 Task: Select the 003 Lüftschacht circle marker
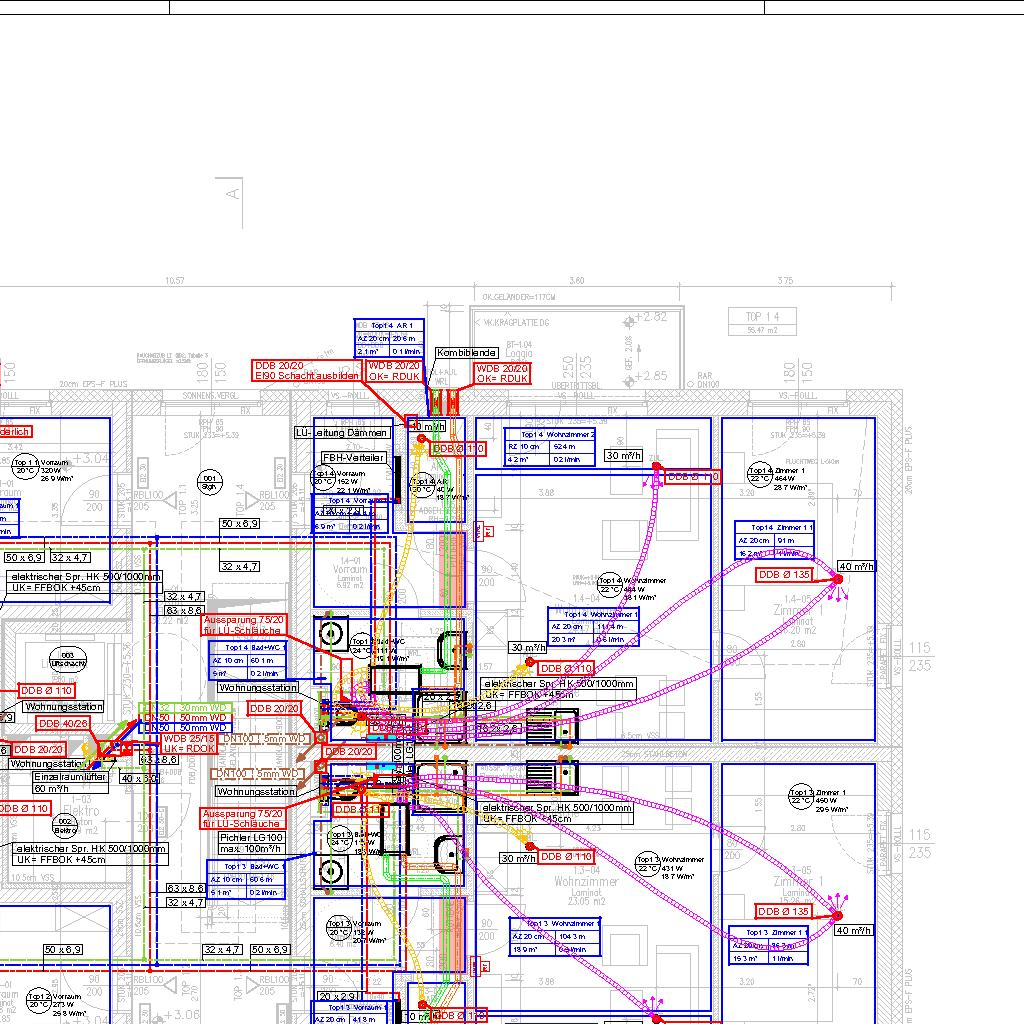66,659
